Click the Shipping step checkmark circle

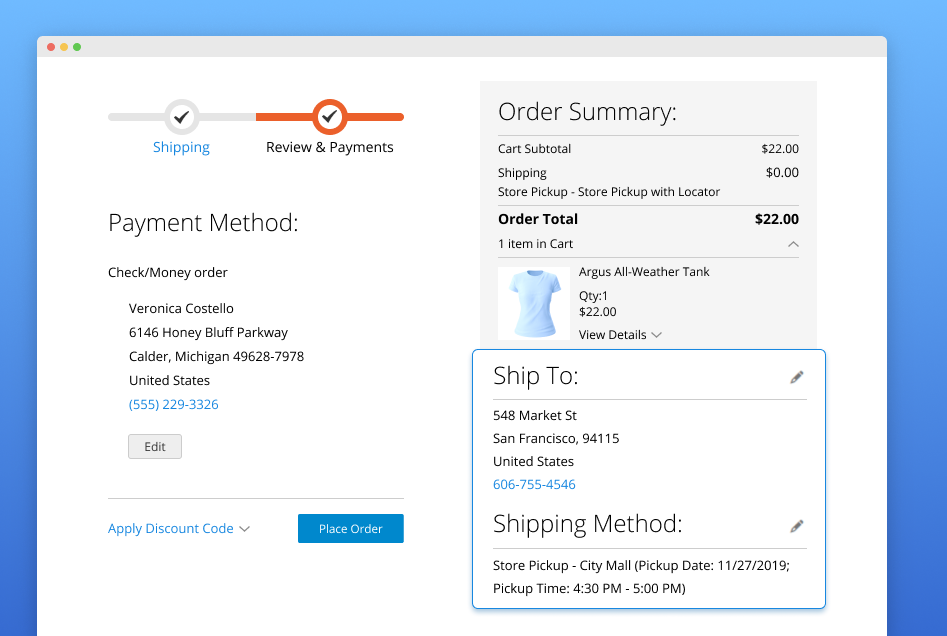pyautogui.click(x=181, y=117)
